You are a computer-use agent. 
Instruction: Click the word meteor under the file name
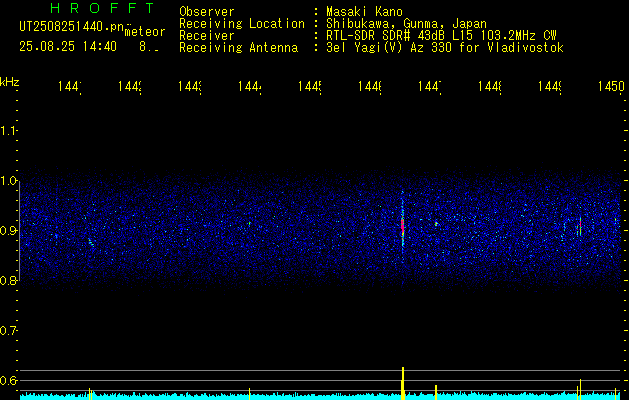point(145,32)
